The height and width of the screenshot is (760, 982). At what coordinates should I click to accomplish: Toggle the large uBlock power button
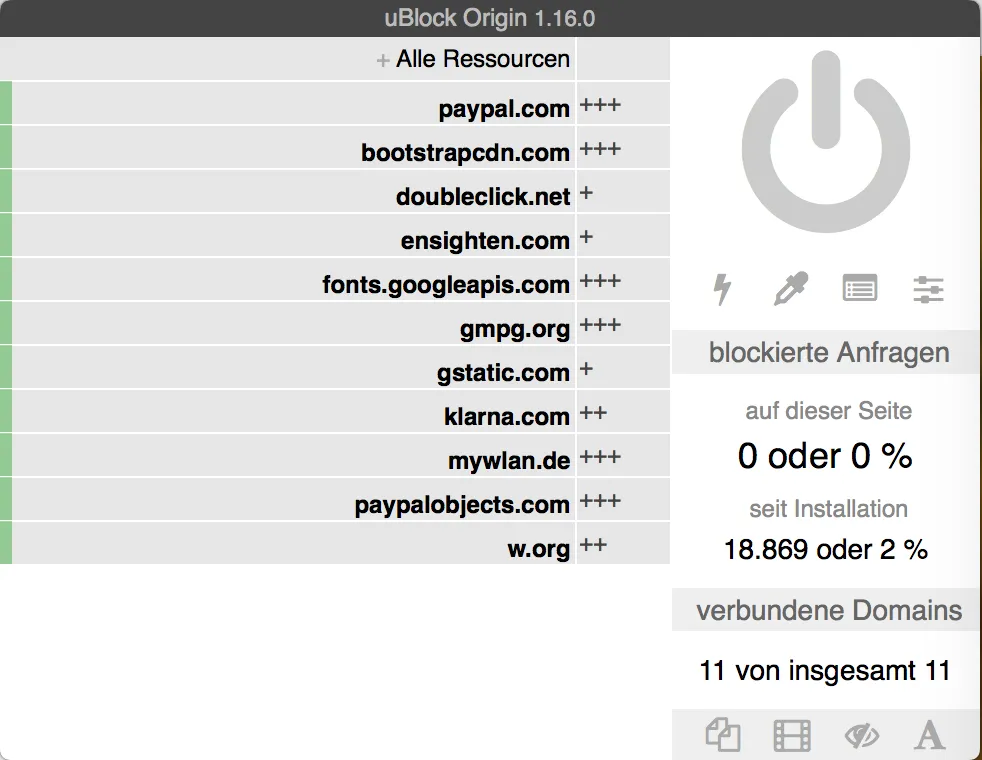(825, 141)
